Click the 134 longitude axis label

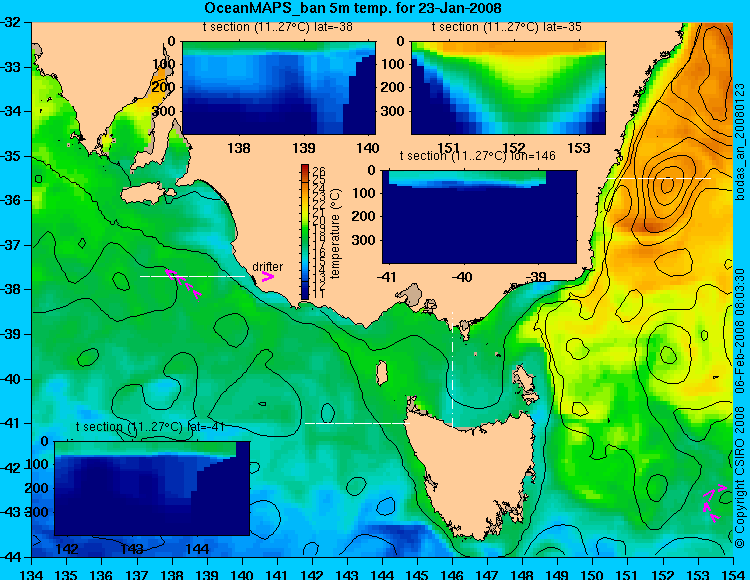click(33, 574)
